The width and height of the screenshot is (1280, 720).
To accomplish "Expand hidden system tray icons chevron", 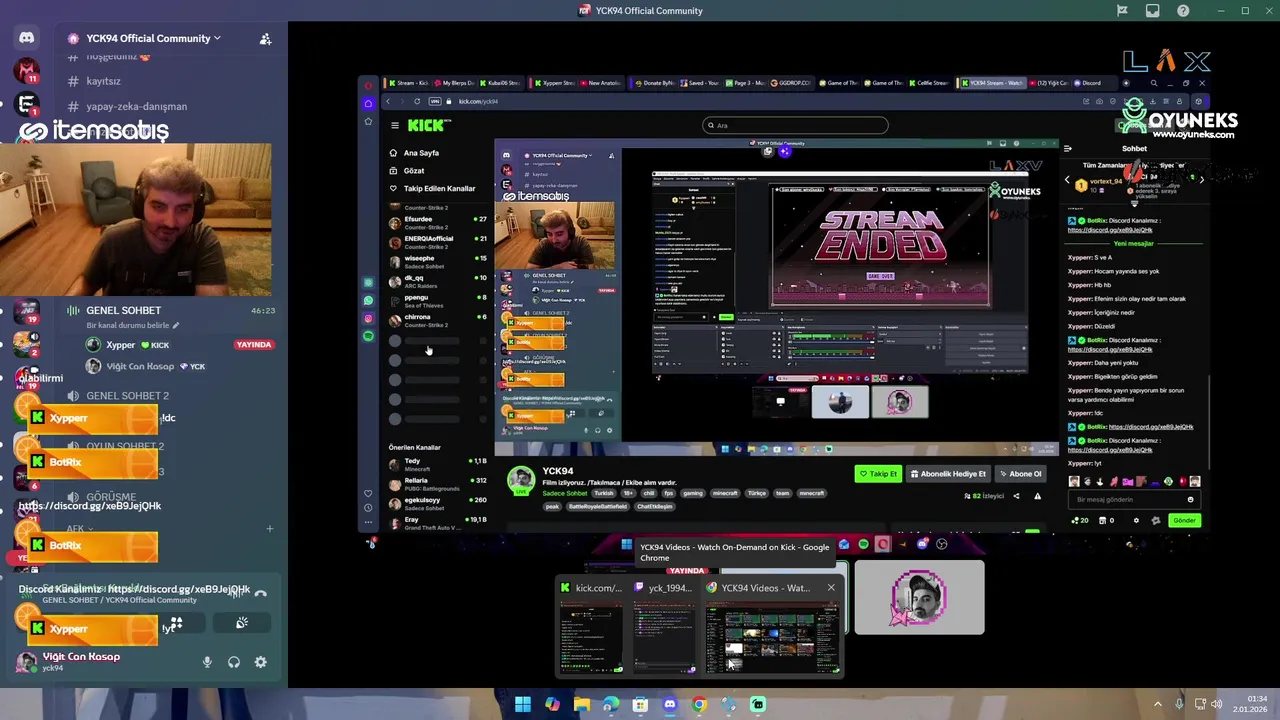I will [1158, 704].
